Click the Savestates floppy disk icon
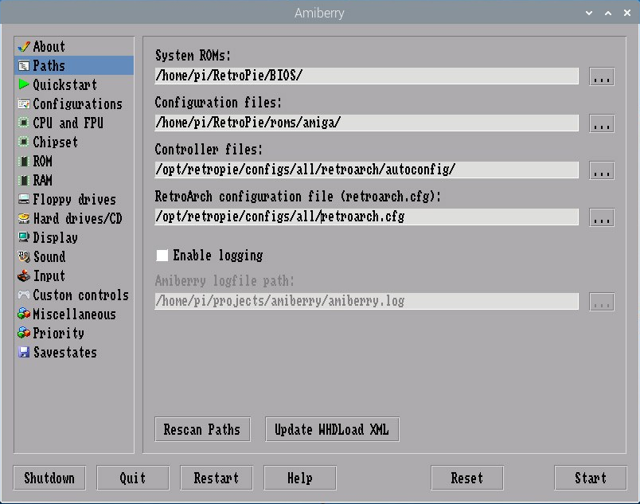Image resolution: width=640 pixels, height=504 pixels. (24, 352)
